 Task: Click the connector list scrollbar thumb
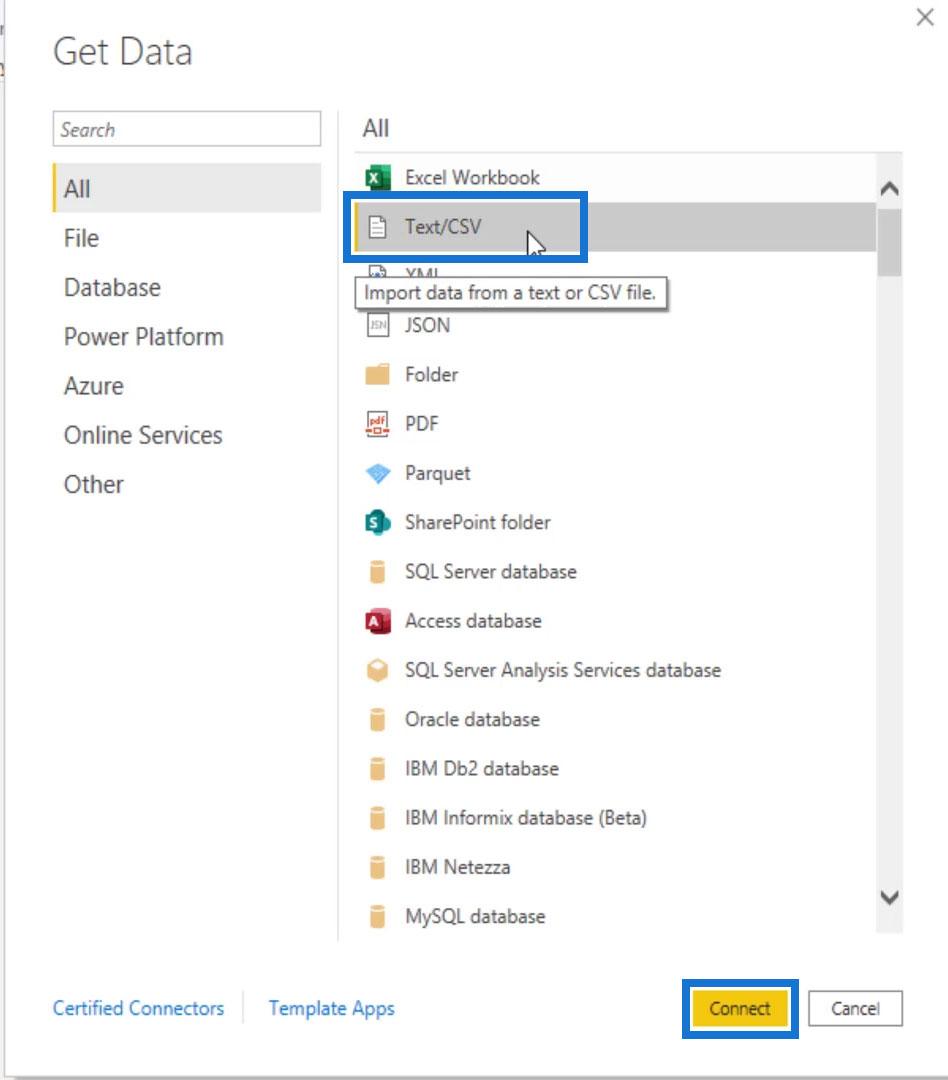(889, 243)
